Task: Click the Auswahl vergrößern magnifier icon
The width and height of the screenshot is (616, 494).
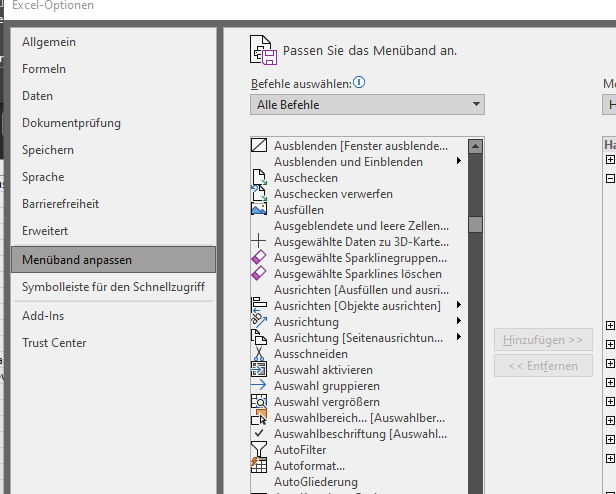Action: coord(259,401)
